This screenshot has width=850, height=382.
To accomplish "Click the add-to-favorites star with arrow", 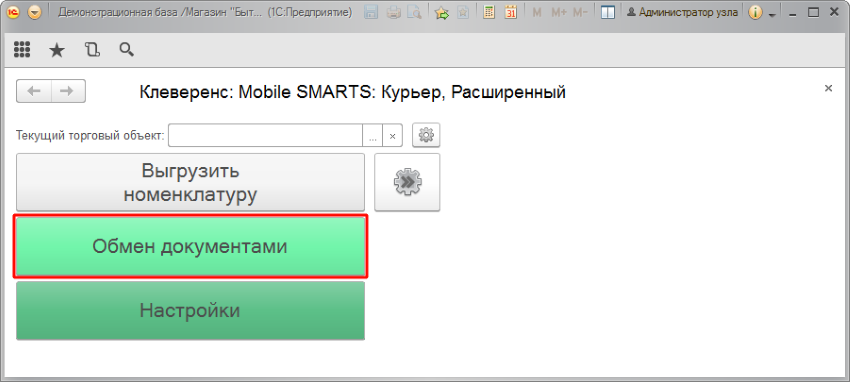I will [442, 12].
